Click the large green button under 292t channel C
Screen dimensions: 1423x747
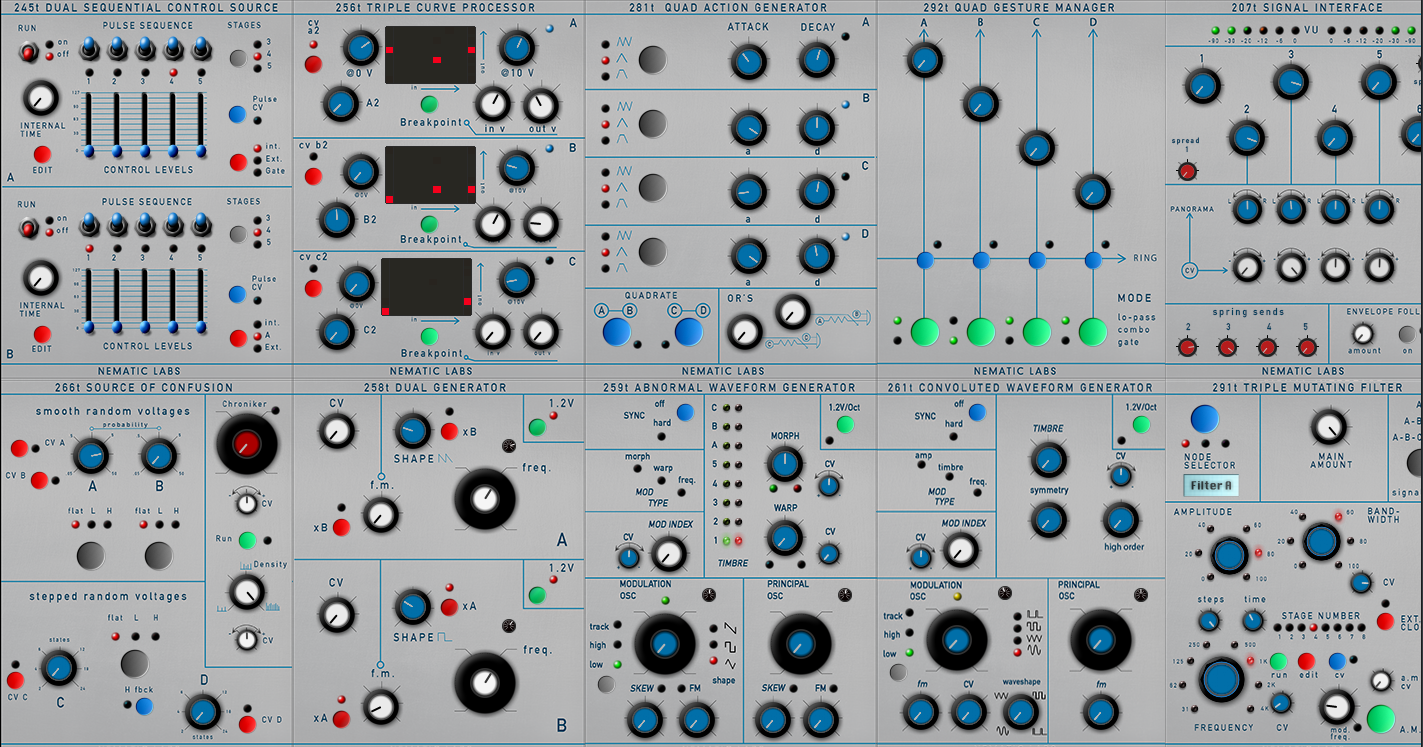tap(1037, 330)
